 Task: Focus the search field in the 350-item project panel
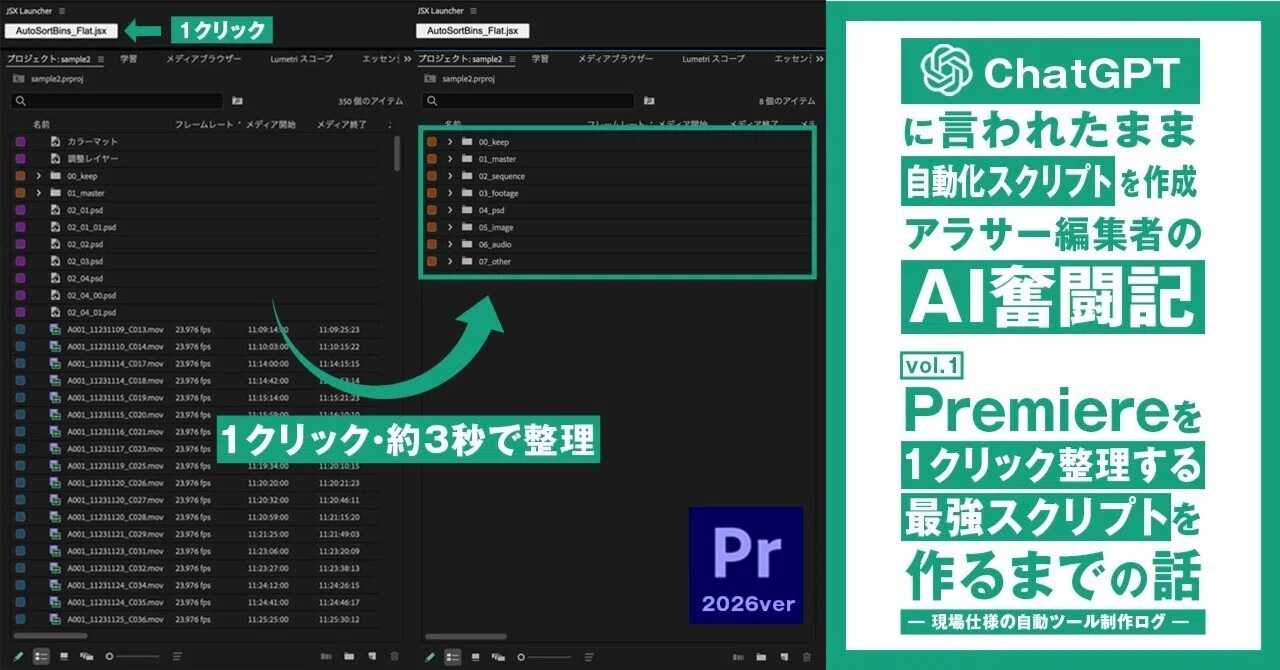tap(118, 101)
